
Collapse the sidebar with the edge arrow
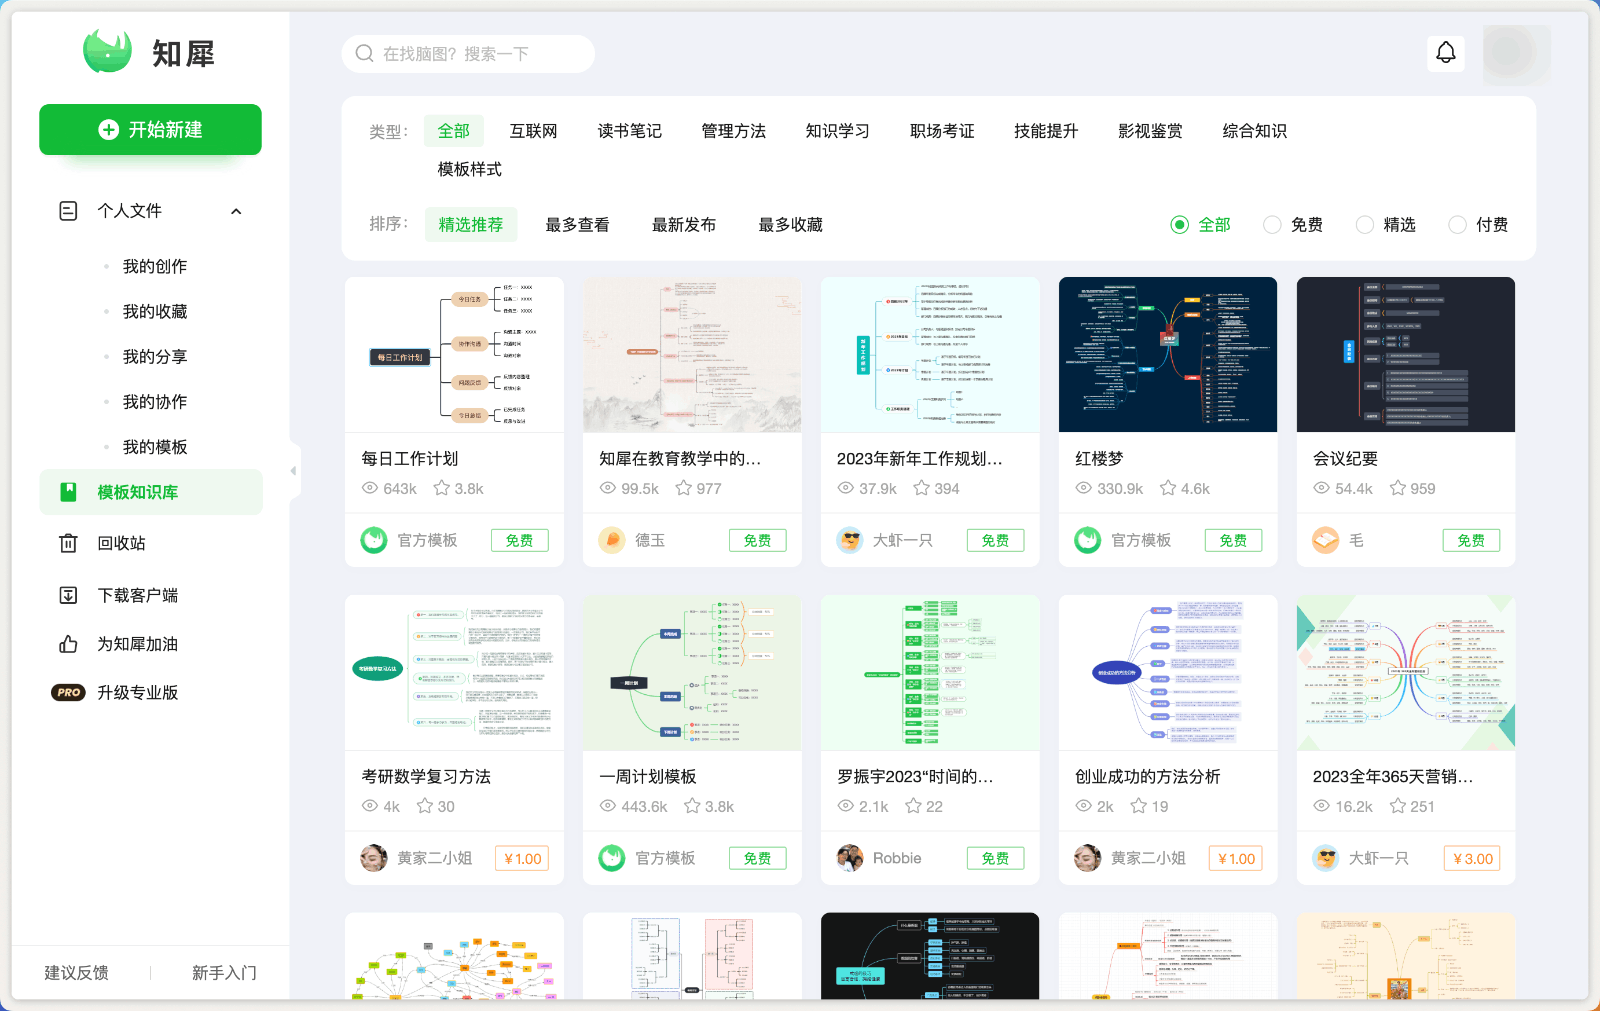(x=293, y=471)
